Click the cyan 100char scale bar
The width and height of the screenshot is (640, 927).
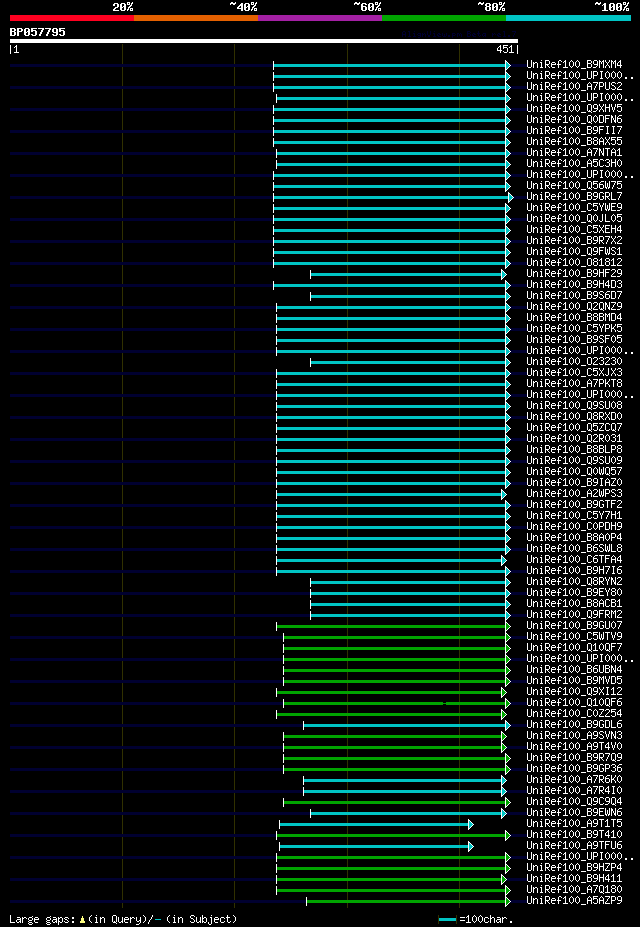point(447,920)
